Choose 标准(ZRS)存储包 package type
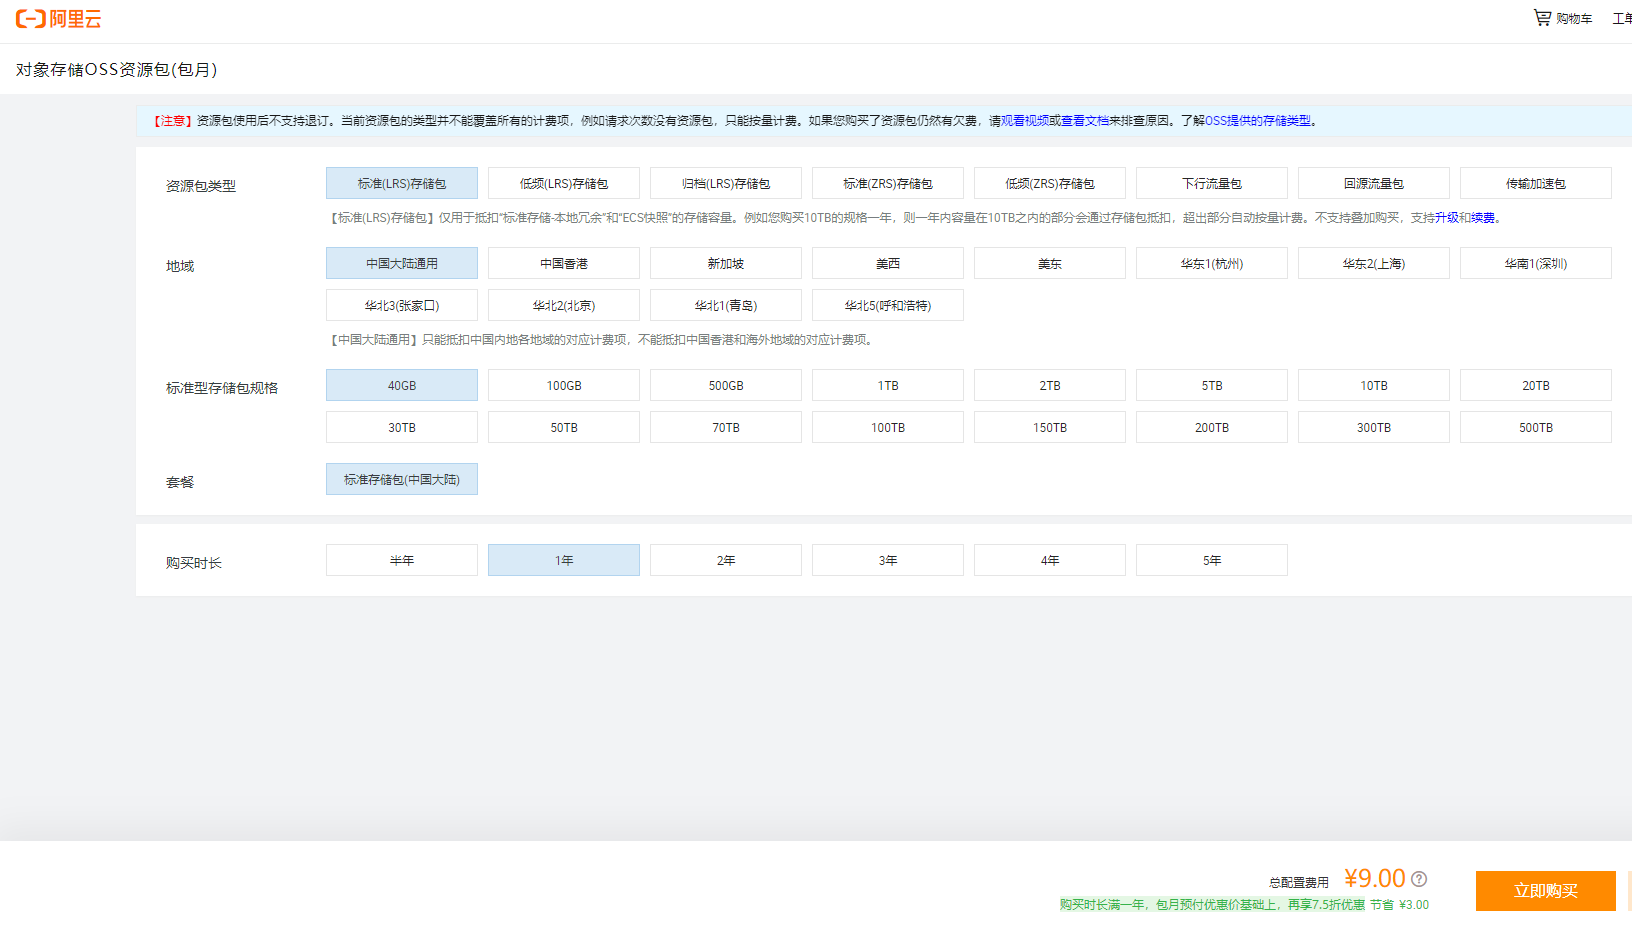Screen dimensions: 1632x926 click(x=888, y=183)
